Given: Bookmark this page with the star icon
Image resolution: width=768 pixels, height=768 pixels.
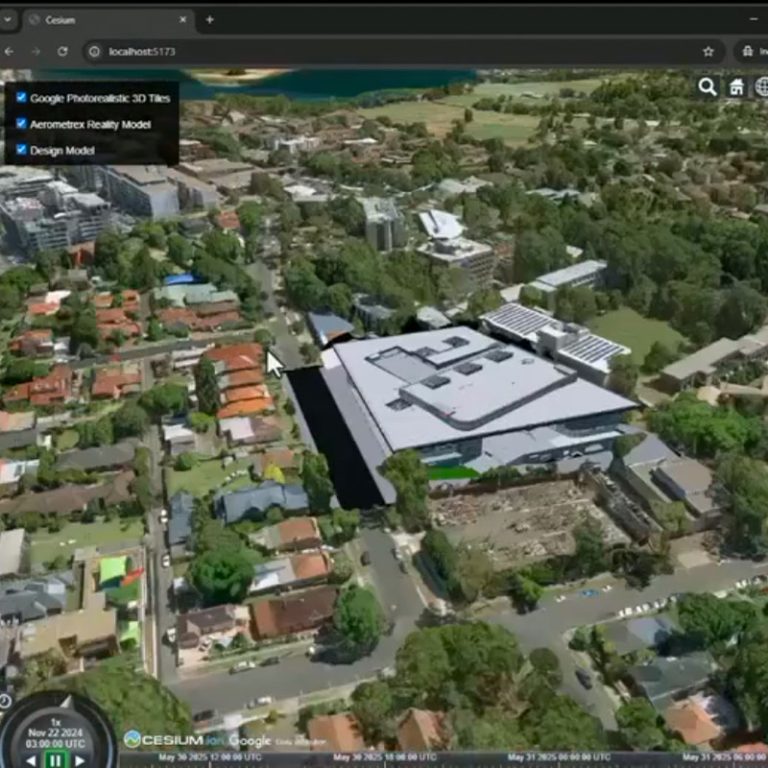Looking at the screenshot, I should click(x=708, y=51).
